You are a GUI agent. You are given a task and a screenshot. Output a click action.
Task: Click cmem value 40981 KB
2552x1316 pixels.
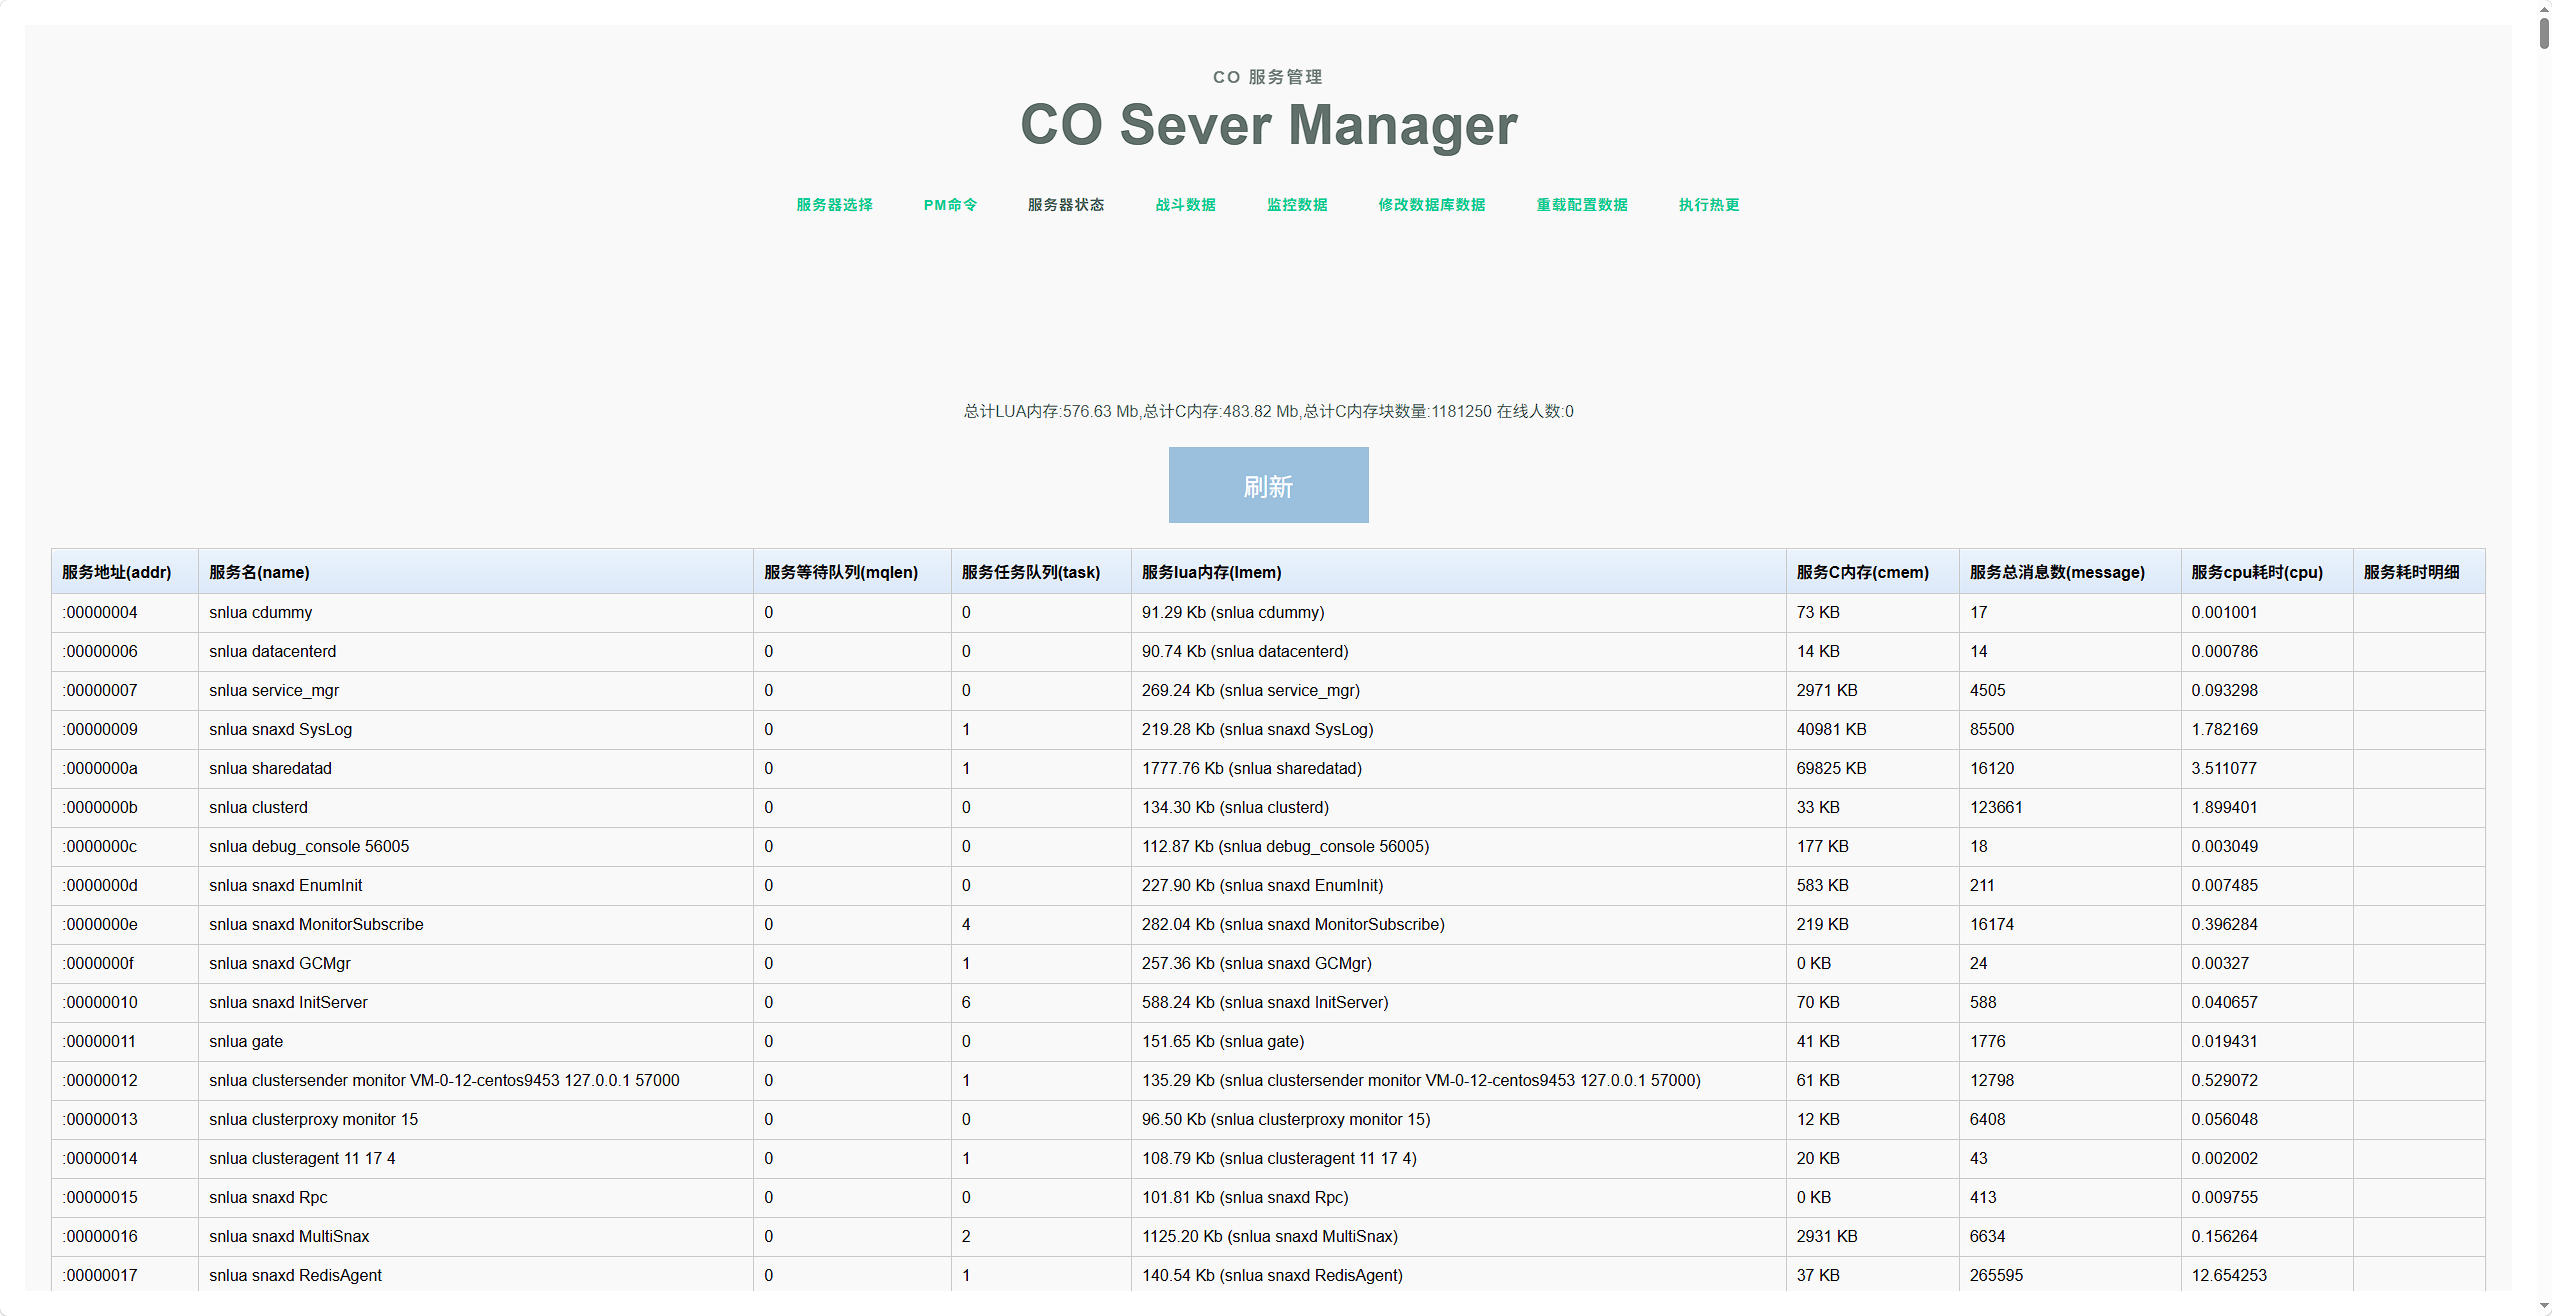point(1872,730)
